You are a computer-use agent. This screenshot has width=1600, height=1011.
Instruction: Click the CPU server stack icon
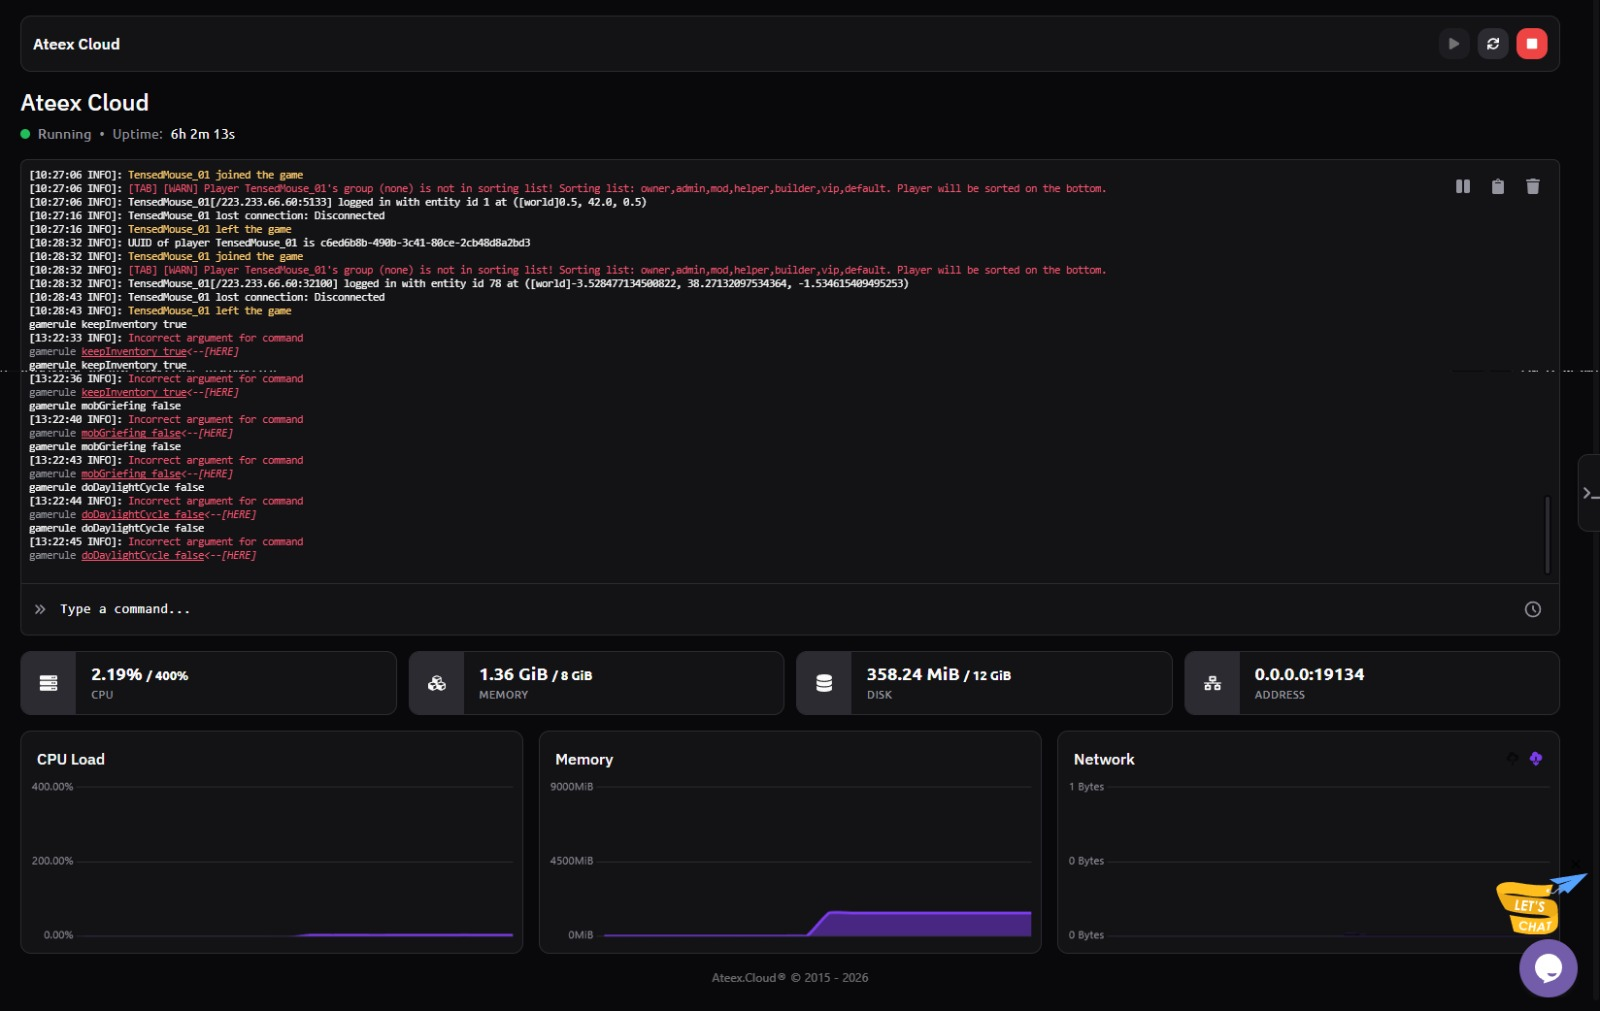click(x=48, y=683)
